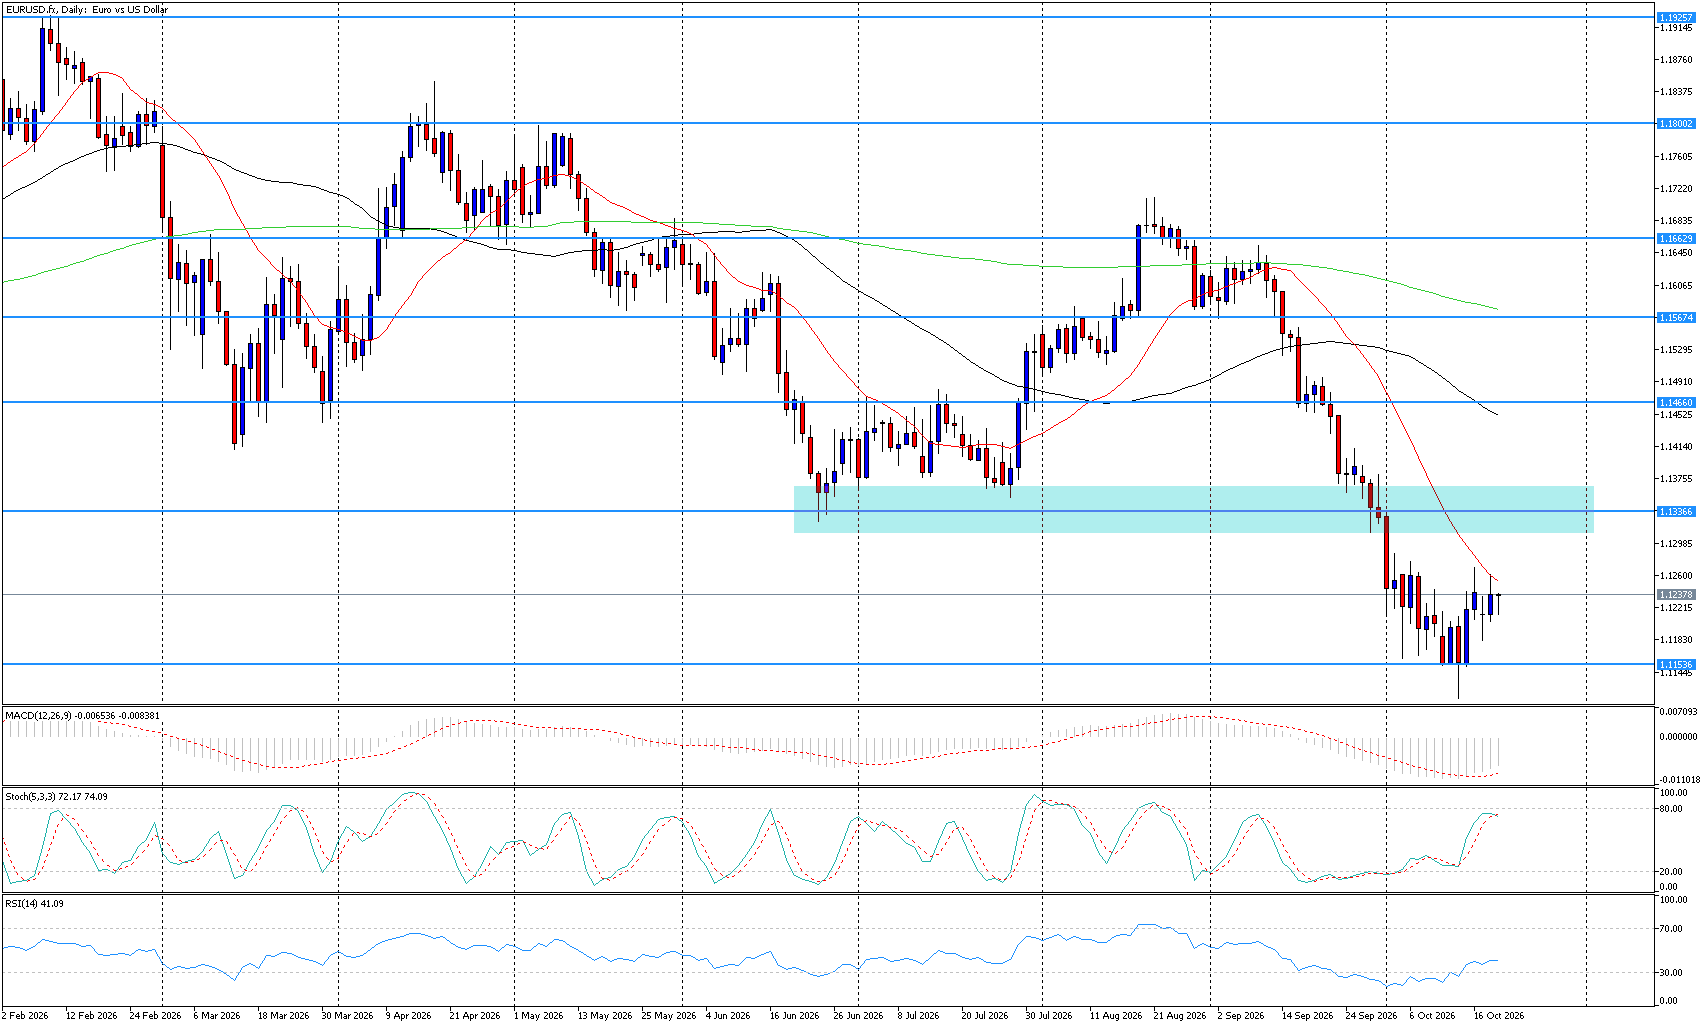Screen dimensions: 1707x1027
Task: Click the 1.14140 price axis label
Action: coord(1677,447)
